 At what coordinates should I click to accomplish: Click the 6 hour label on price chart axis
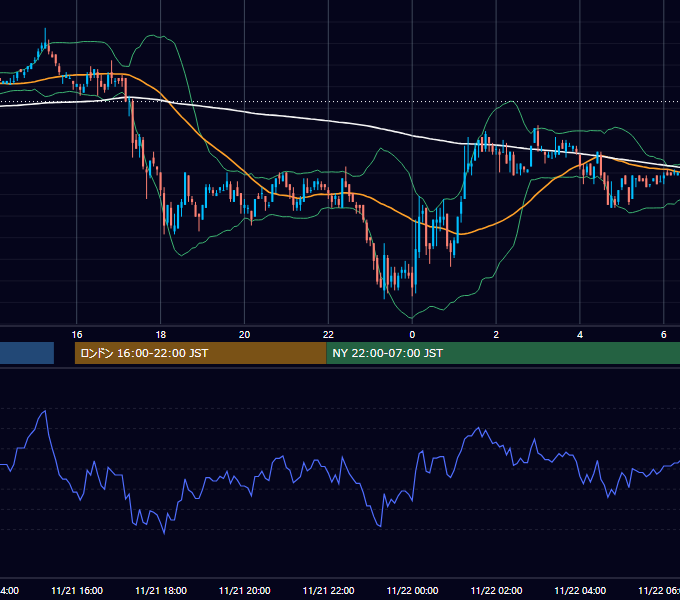(x=664, y=335)
